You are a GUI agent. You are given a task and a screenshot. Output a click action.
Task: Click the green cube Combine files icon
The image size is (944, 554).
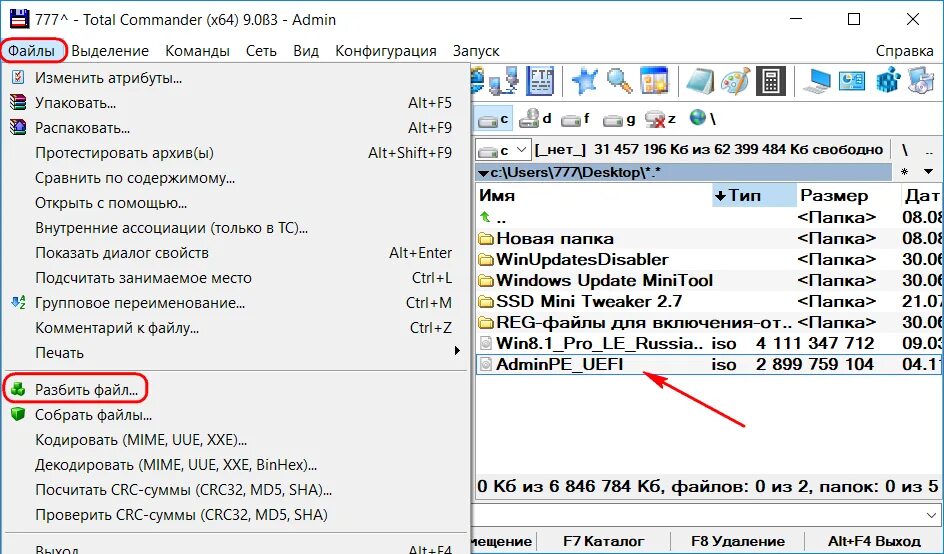coord(19,414)
